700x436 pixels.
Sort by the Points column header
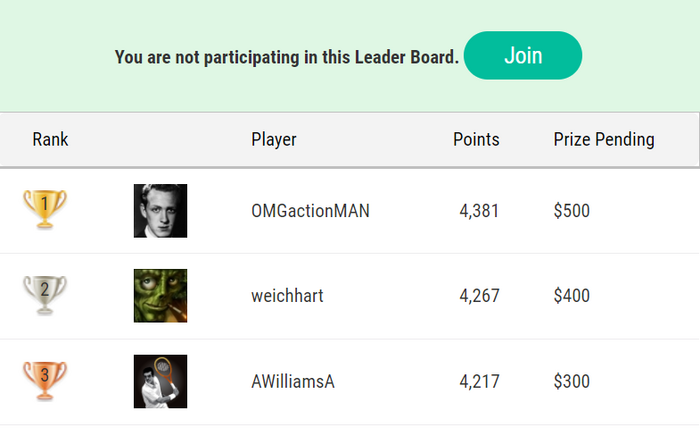click(x=476, y=139)
